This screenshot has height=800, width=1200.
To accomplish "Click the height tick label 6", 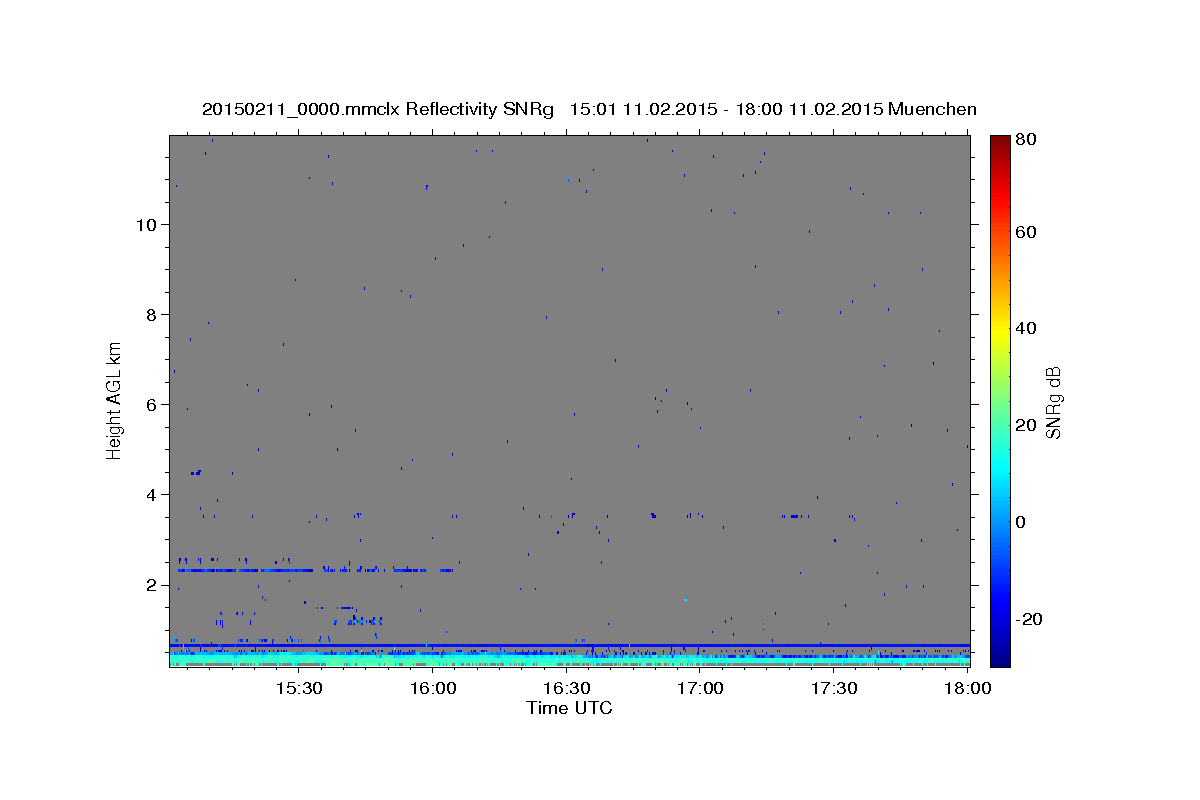I will tap(152, 404).
